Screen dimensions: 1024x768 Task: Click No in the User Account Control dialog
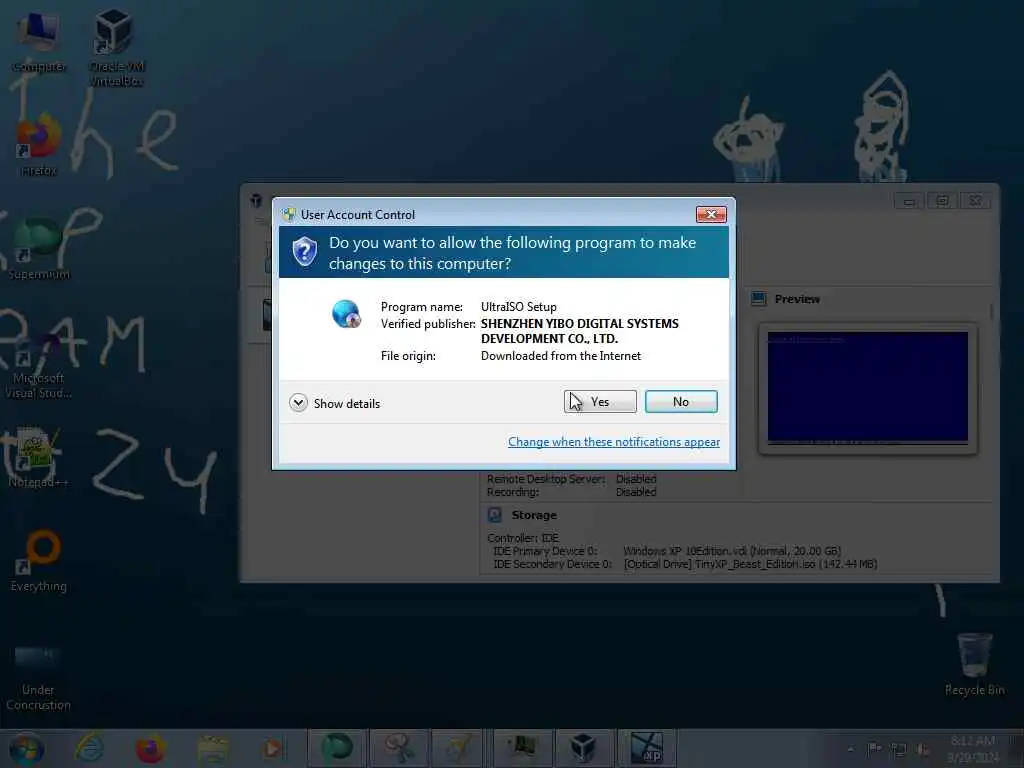(x=680, y=402)
